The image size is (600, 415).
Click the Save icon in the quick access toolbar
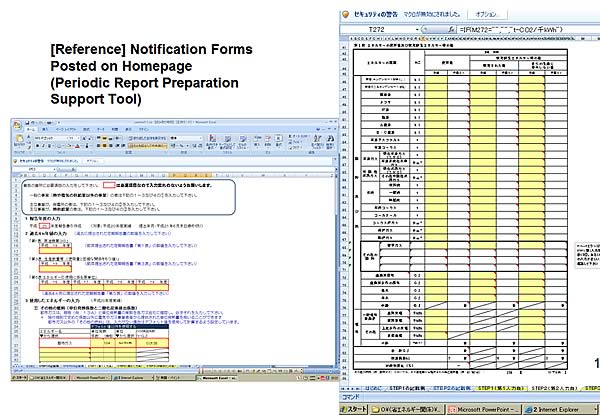[x=28, y=123]
